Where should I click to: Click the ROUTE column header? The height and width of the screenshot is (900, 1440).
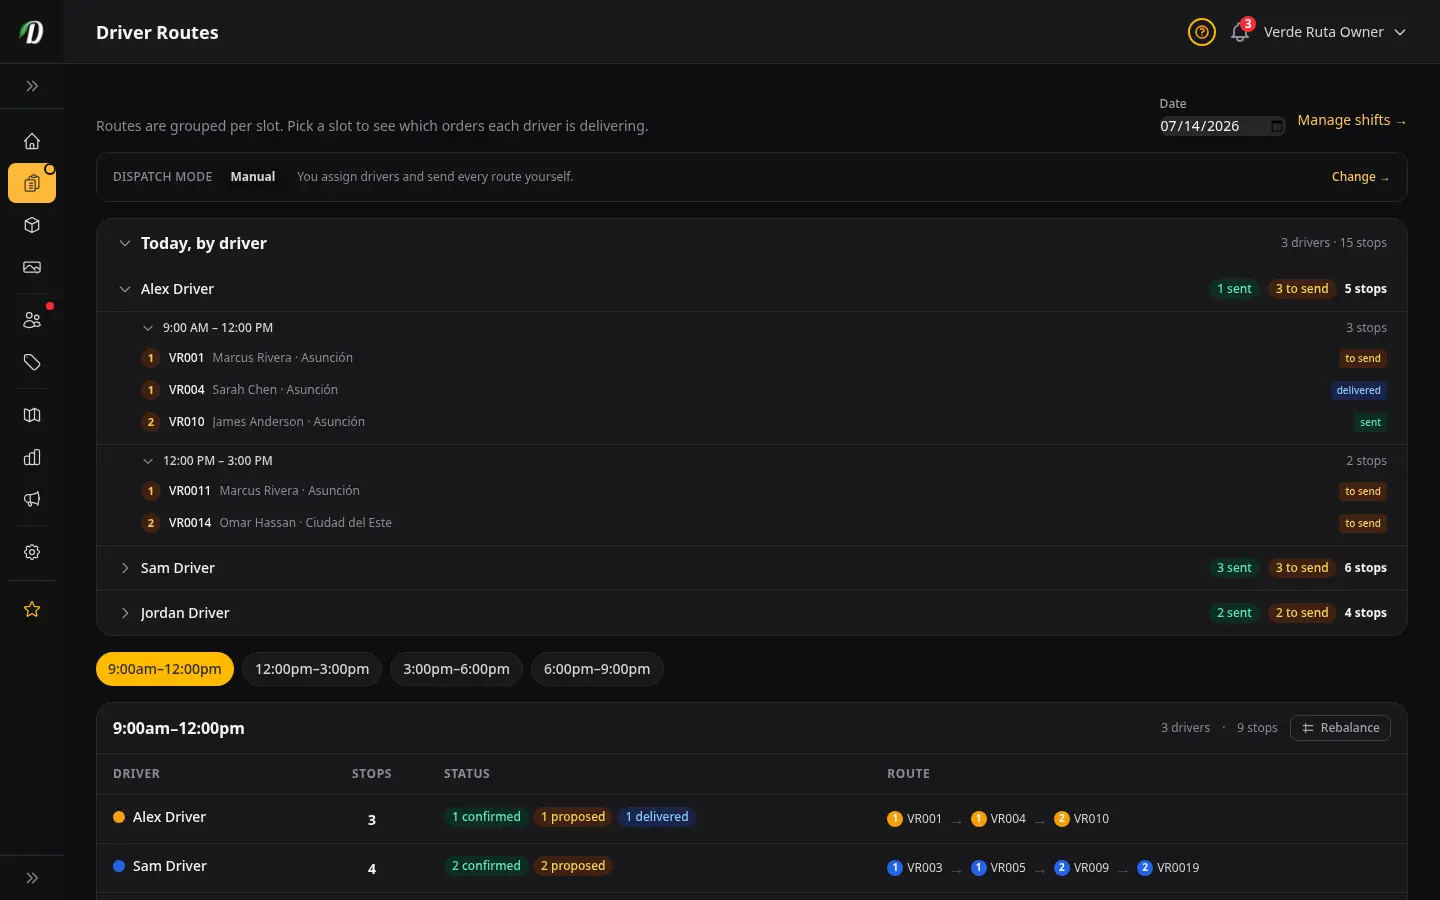908,774
